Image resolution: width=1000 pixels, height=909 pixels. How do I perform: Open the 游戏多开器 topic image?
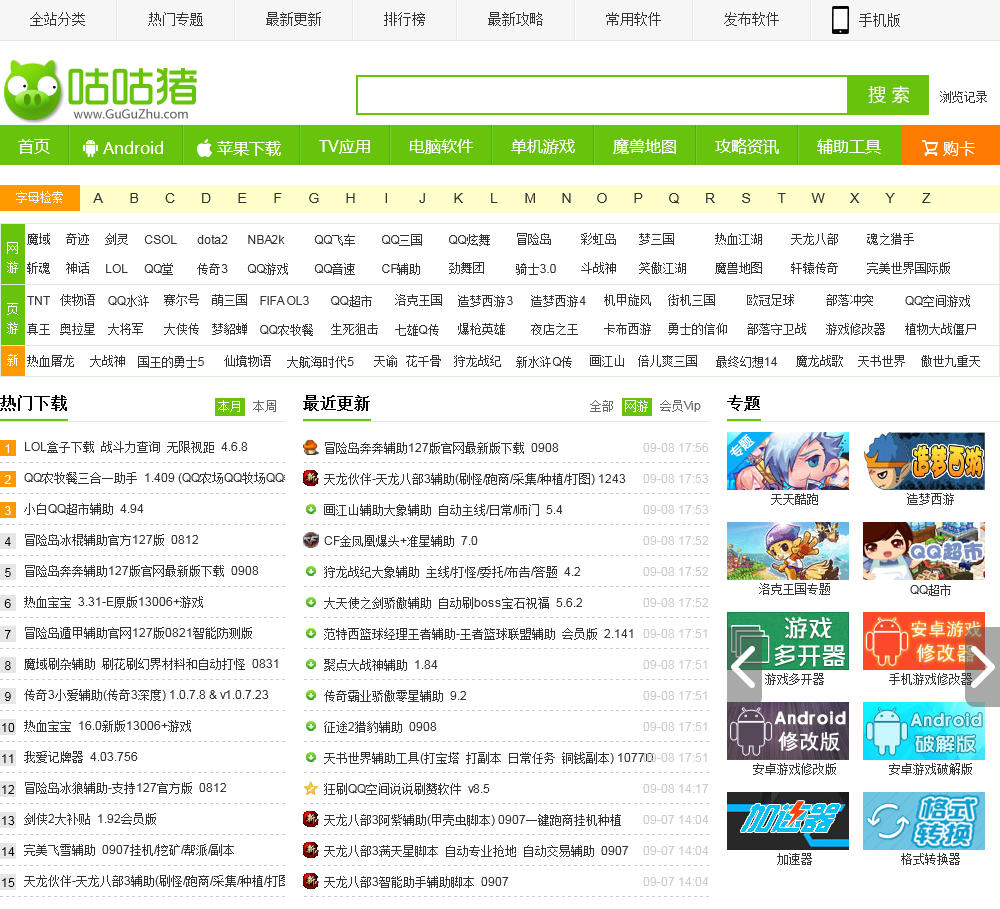[x=788, y=641]
